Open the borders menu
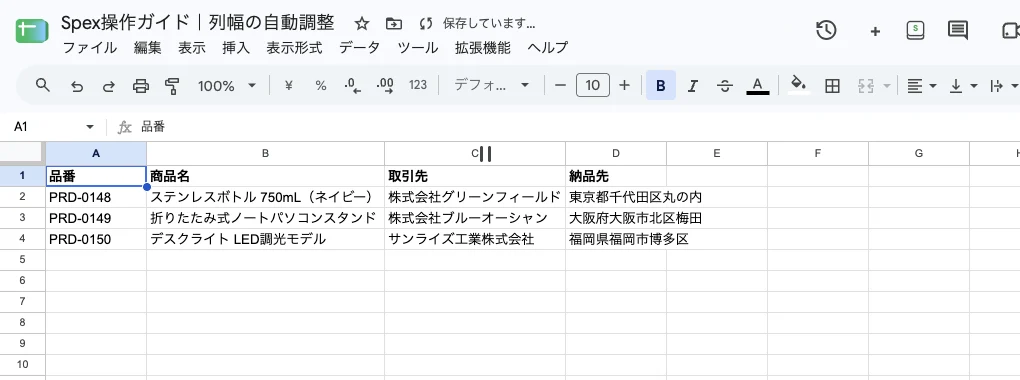This screenshot has width=1020, height=380. pyautogui.click(x=832, y=86)
